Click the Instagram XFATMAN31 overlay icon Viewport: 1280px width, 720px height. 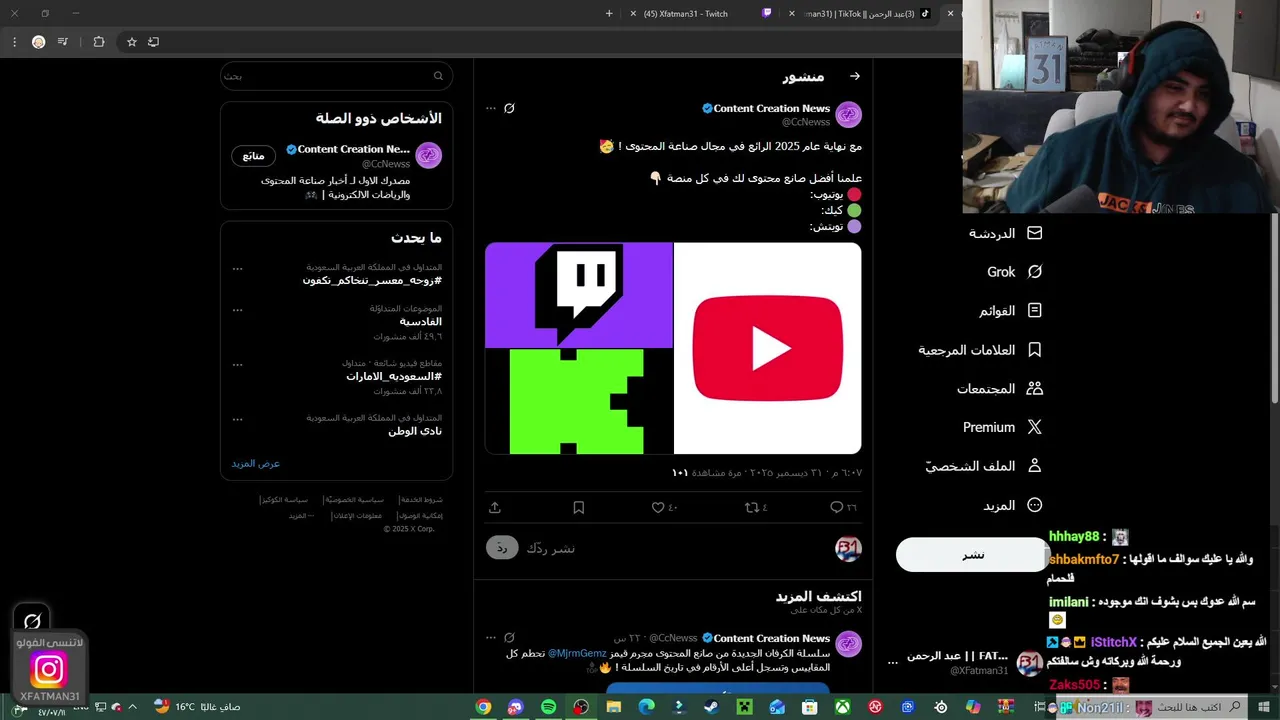(x=48, y=669)
